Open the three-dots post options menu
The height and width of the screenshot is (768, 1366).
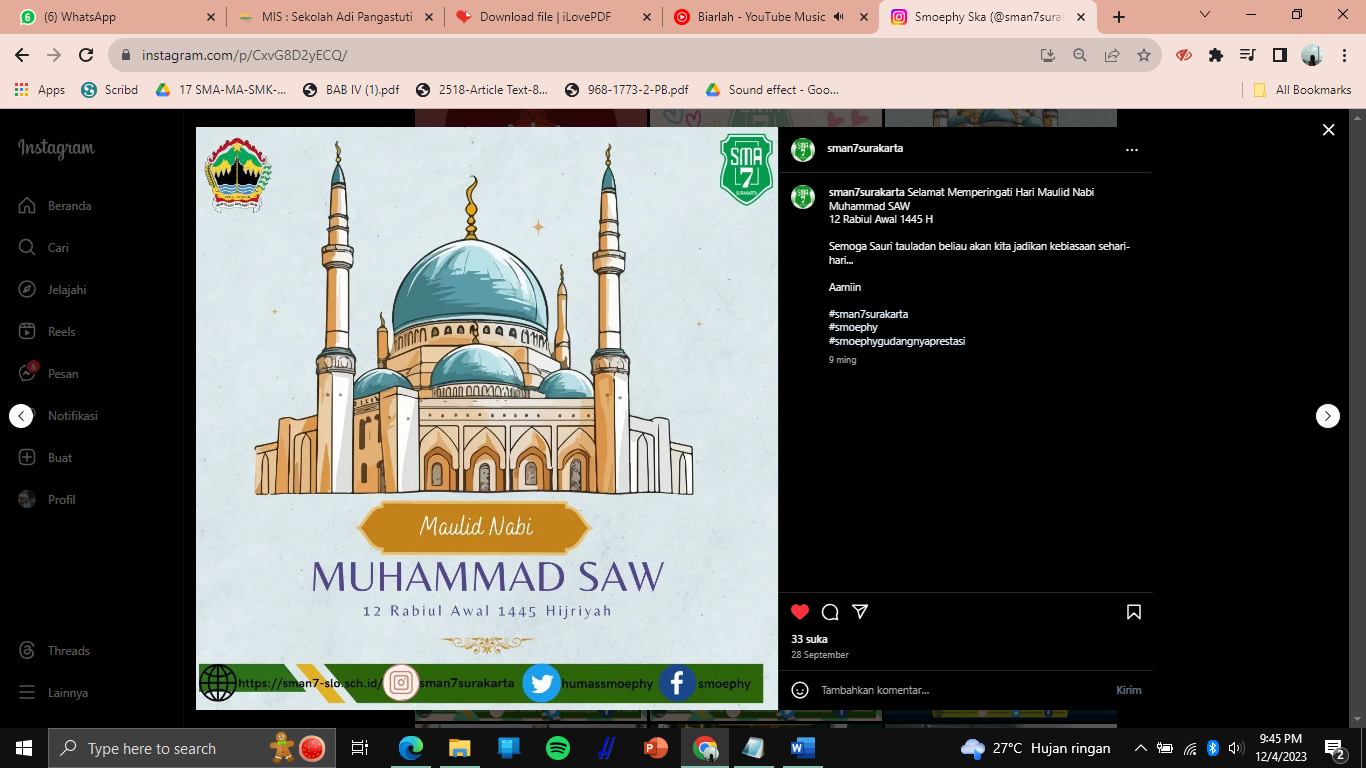(x=1131, y=150)
